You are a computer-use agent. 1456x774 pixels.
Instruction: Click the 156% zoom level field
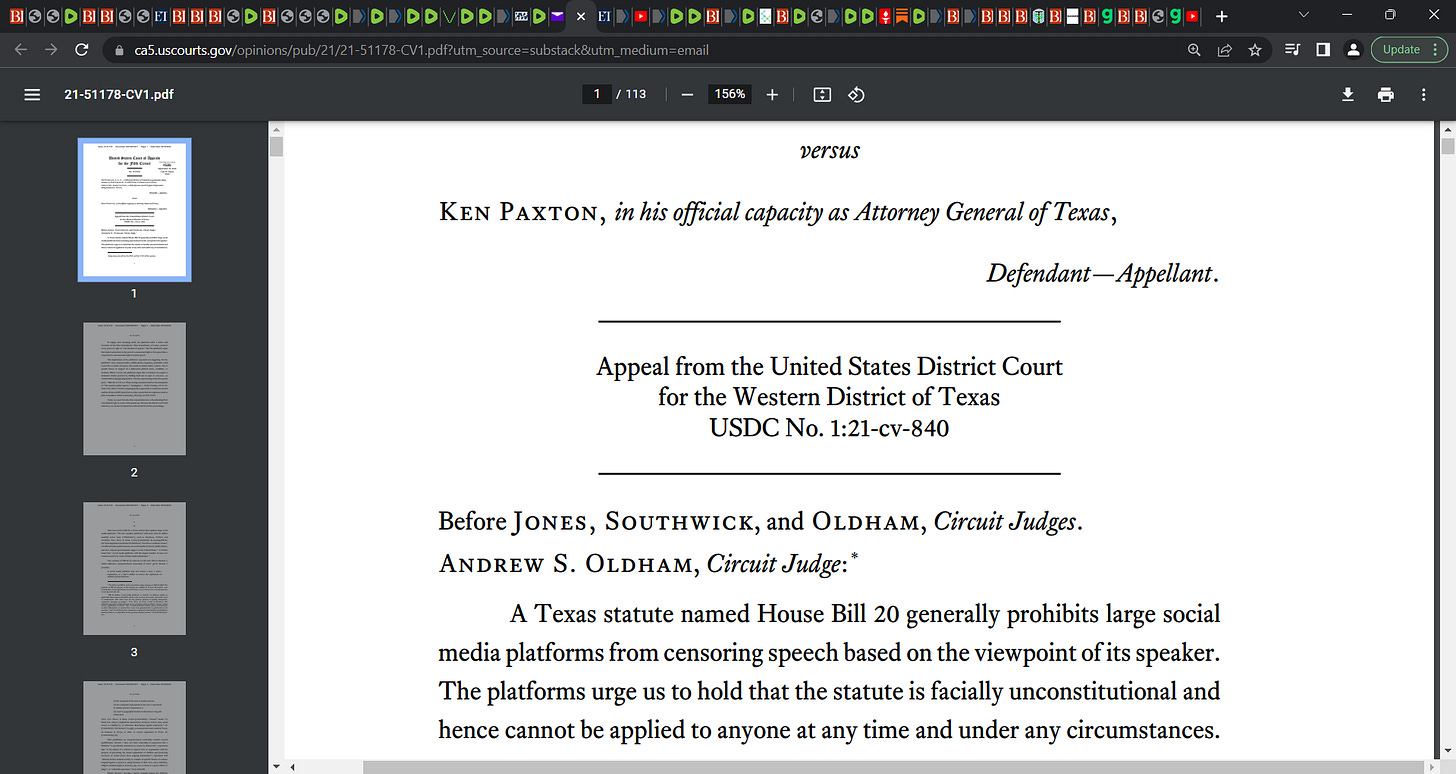coord(729,94)
